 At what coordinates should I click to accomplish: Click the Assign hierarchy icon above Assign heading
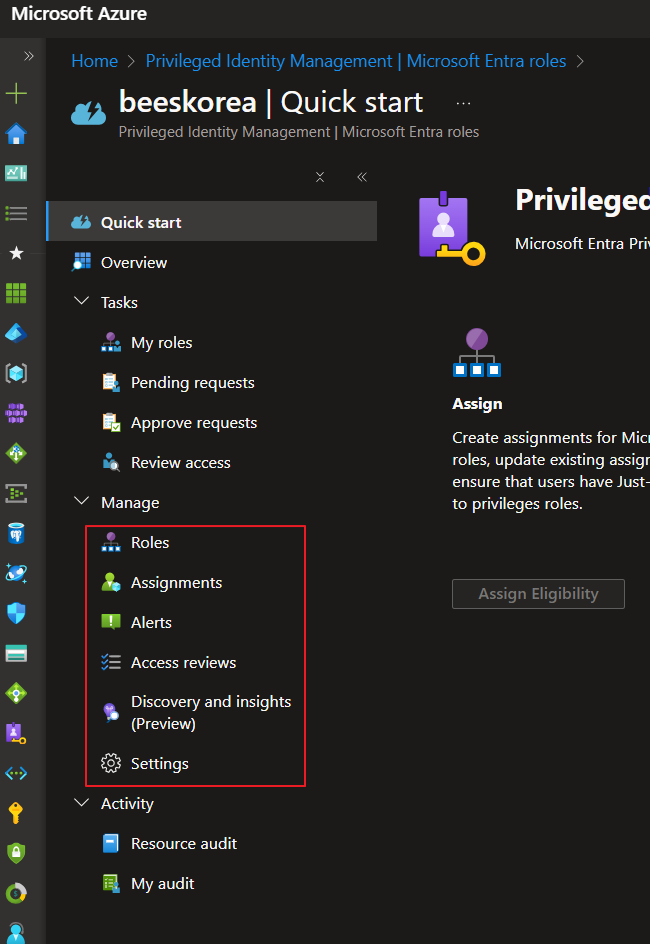[477, 353]
